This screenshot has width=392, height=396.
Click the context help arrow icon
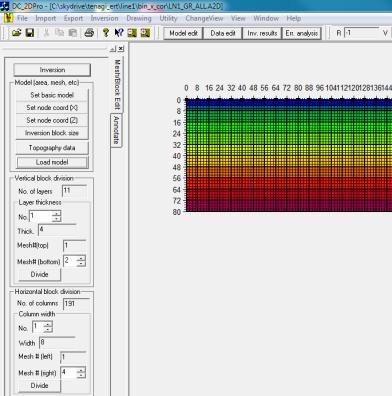(x=119, y=33)
